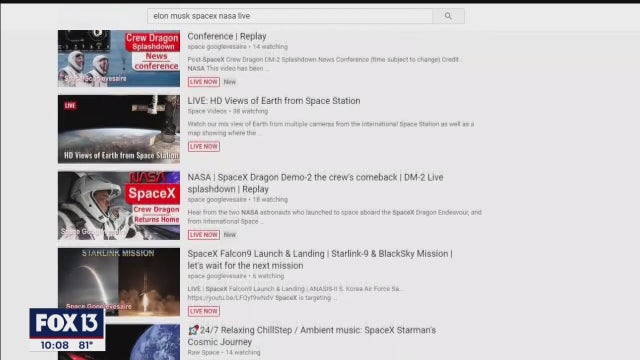The image size is (640, 360).
Task: Click the 'Watch our mix view of Earth' description
Action: 331,129
